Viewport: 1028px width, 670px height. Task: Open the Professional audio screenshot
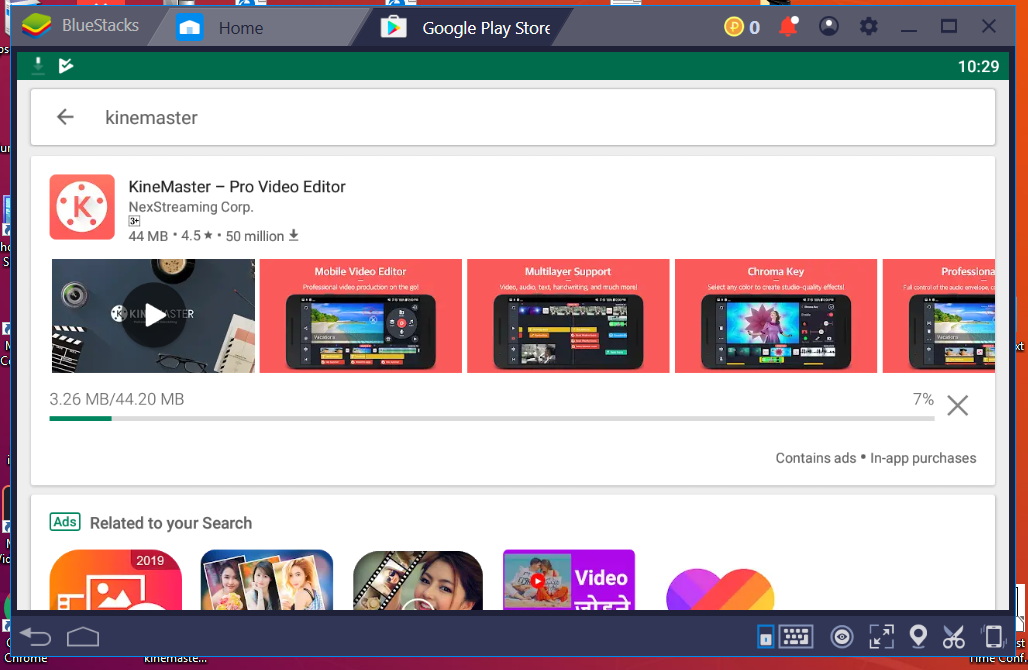point(939,315)
